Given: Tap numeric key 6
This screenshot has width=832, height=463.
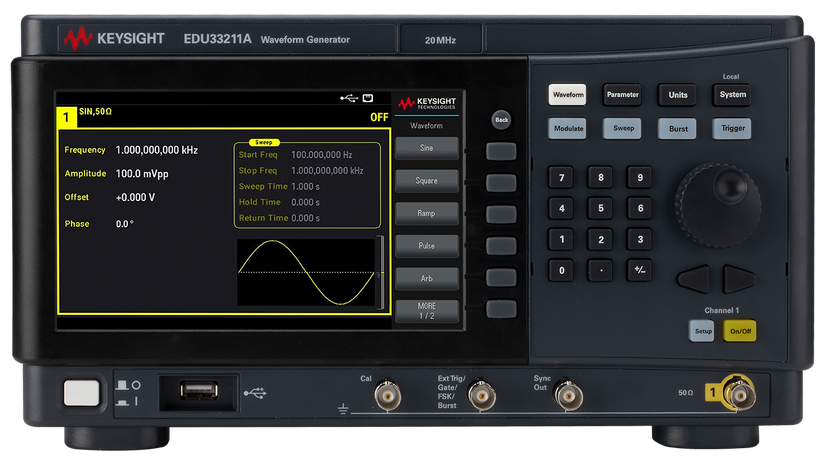Looking at the screenshot, I should (x=640, y=208).
